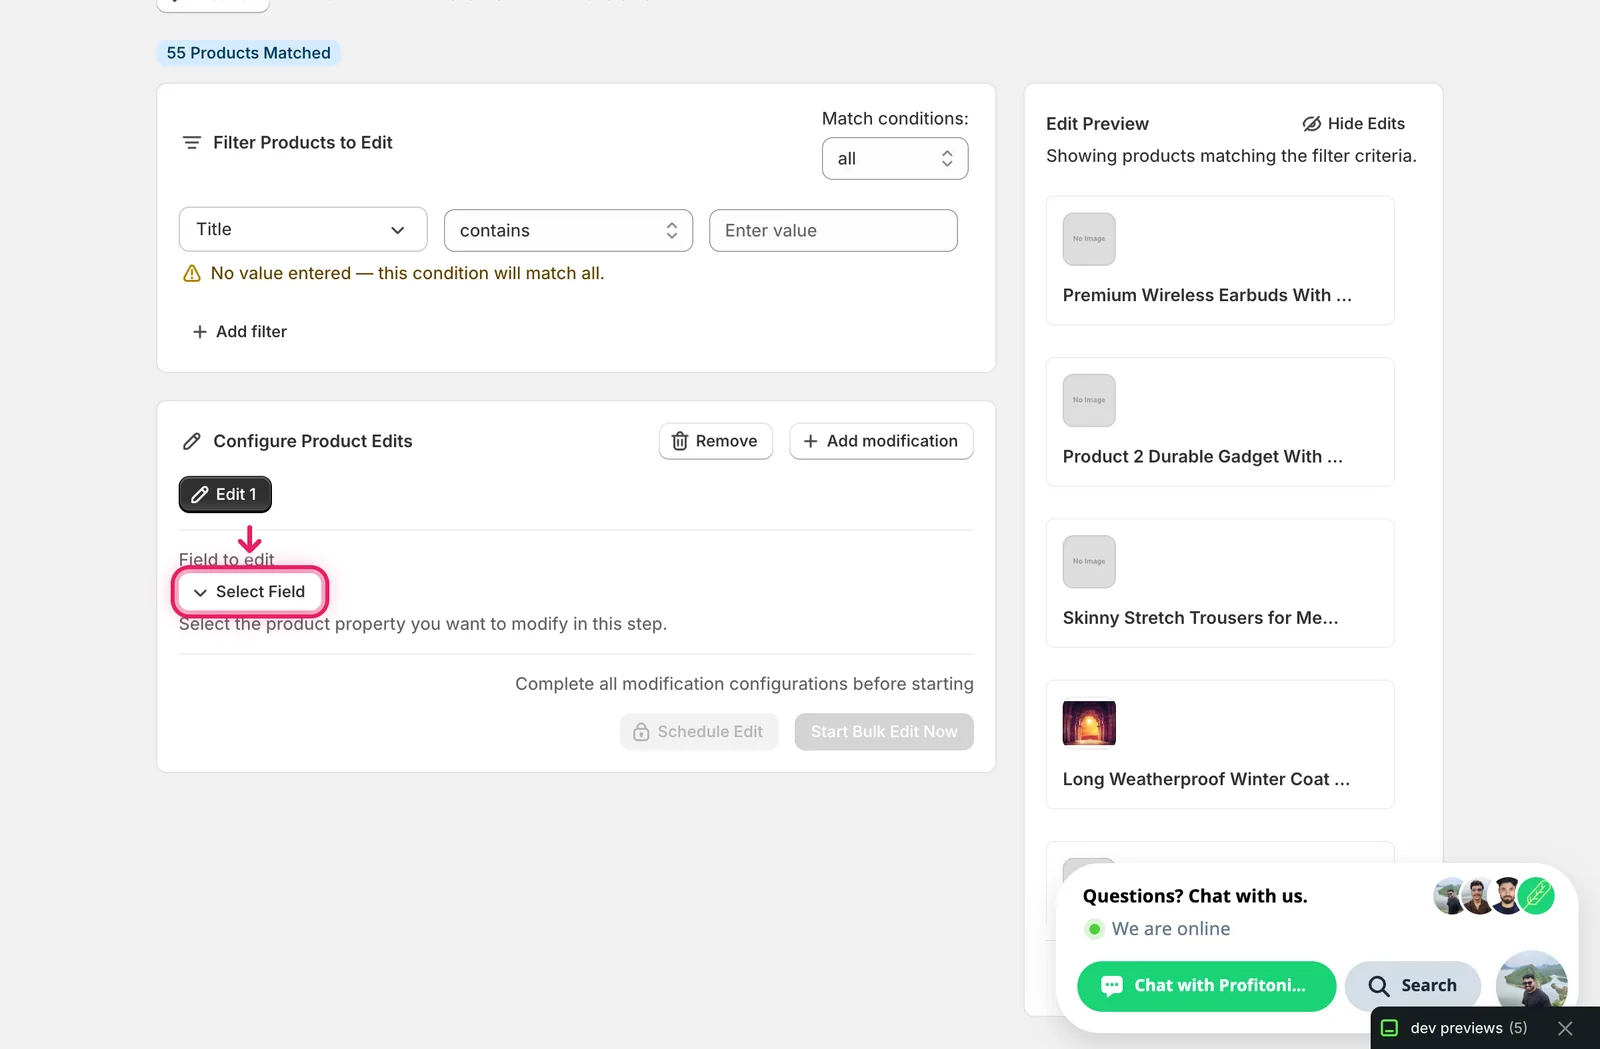Click the warning triangle icon
This screenshot has width=1600, height=1049.
(x=192, y=274)
